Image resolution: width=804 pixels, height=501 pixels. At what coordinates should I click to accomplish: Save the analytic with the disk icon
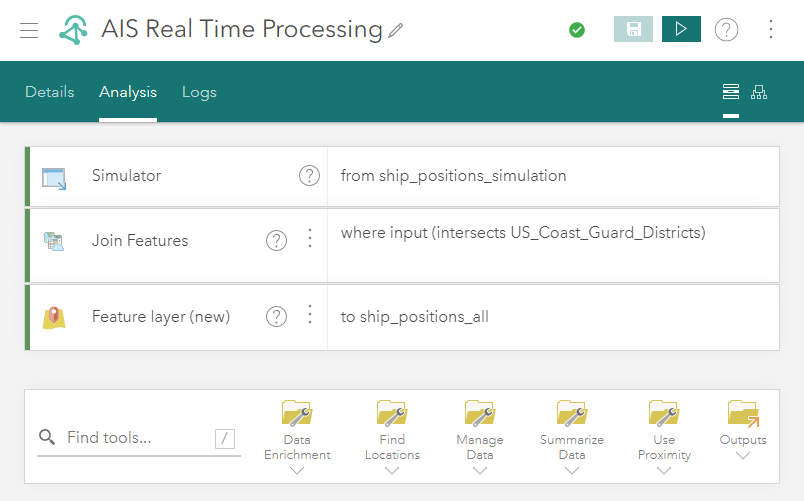[x=633, y=29]
